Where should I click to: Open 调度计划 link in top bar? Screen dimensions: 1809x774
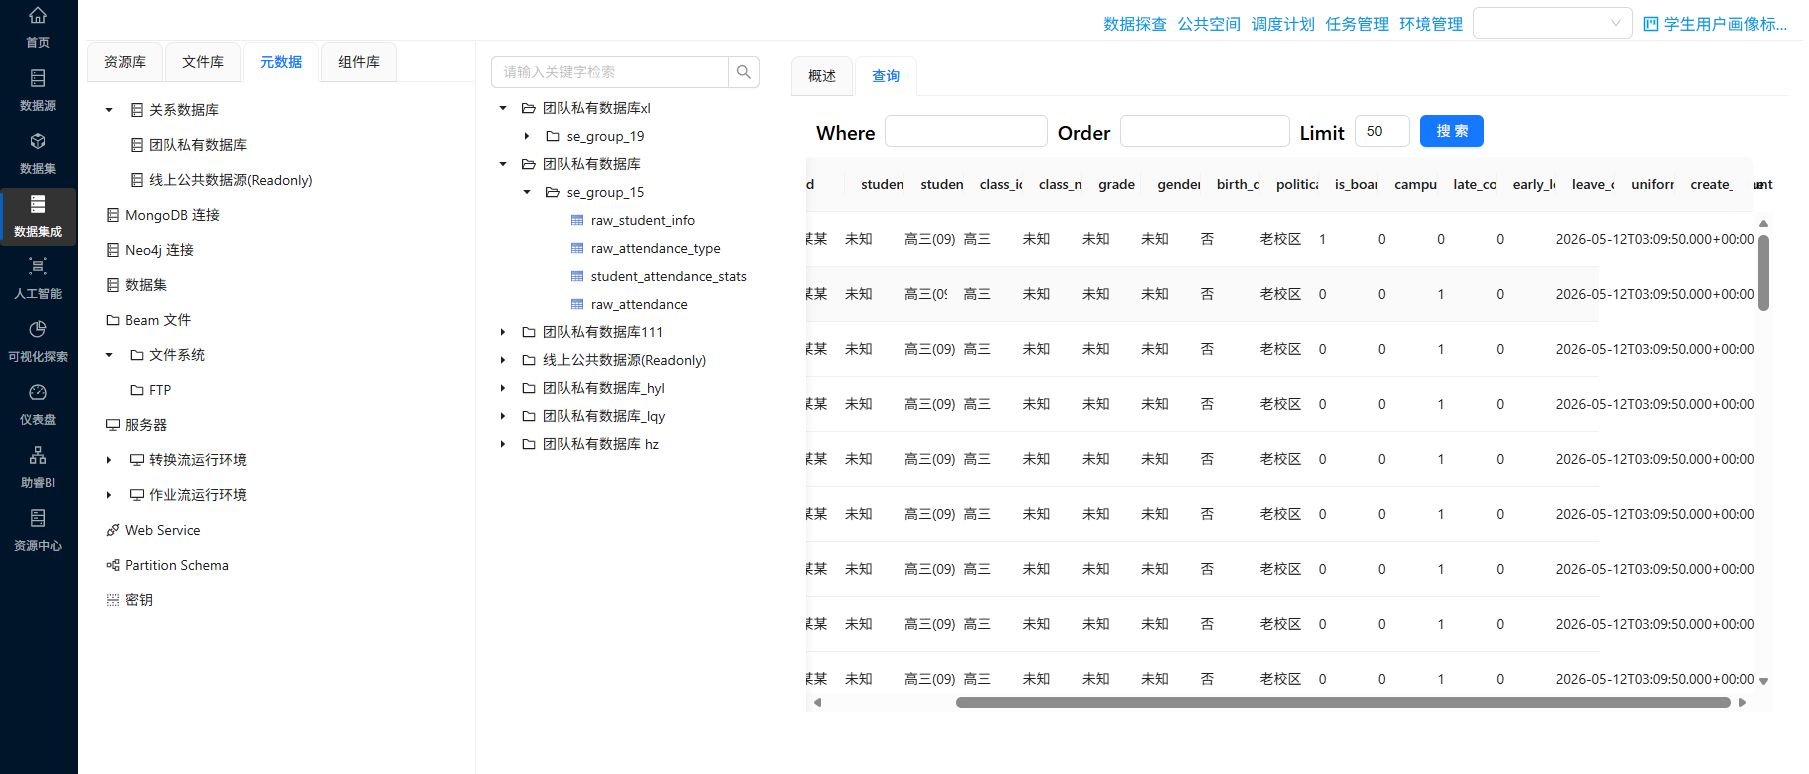1283,24
